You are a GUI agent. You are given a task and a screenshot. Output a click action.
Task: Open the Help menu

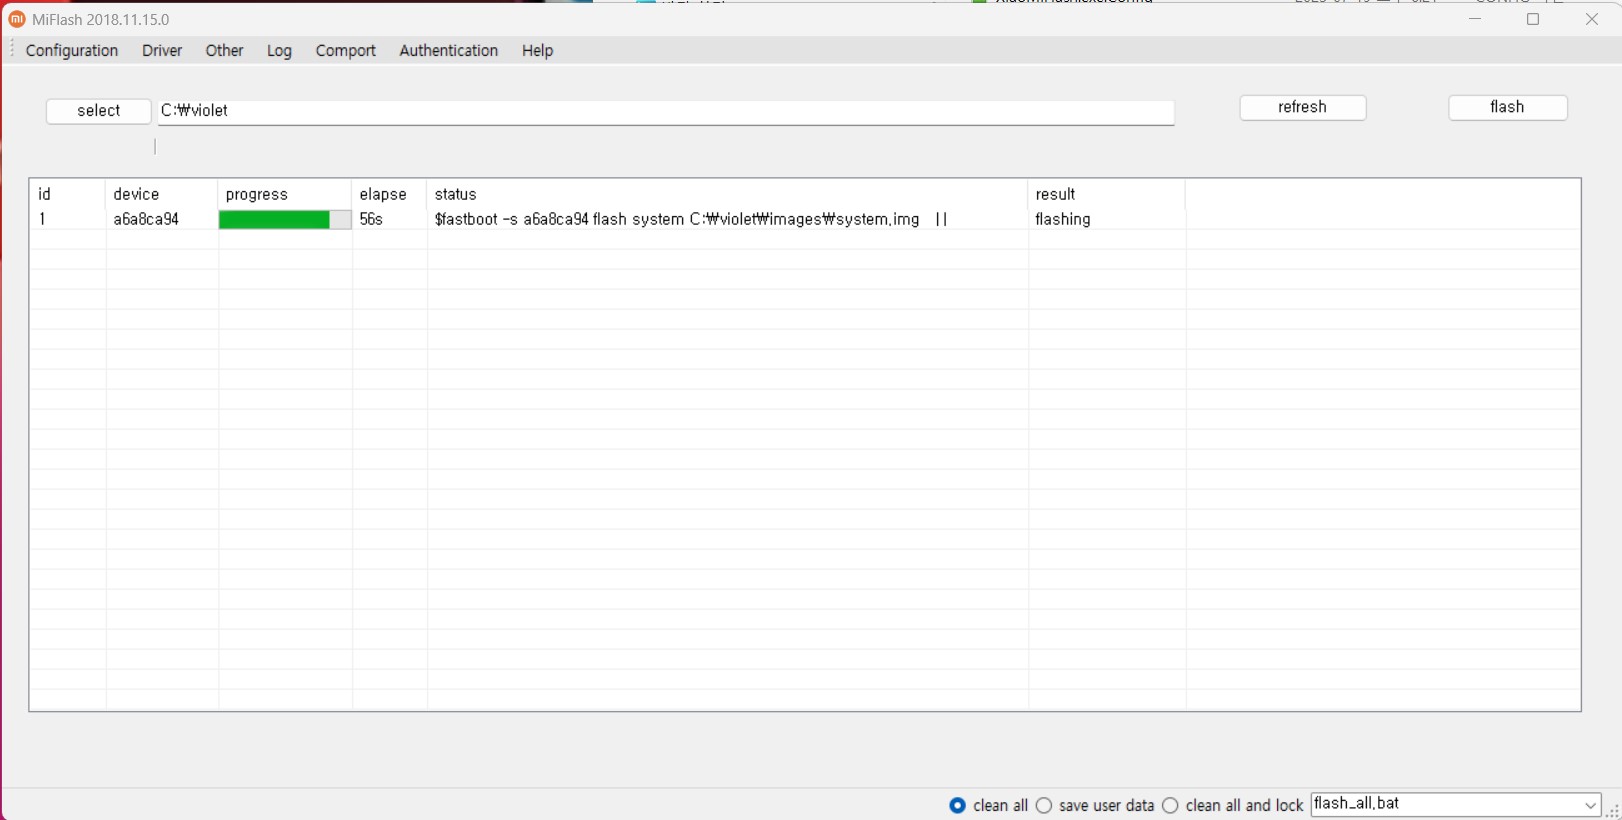click(537, 50)
